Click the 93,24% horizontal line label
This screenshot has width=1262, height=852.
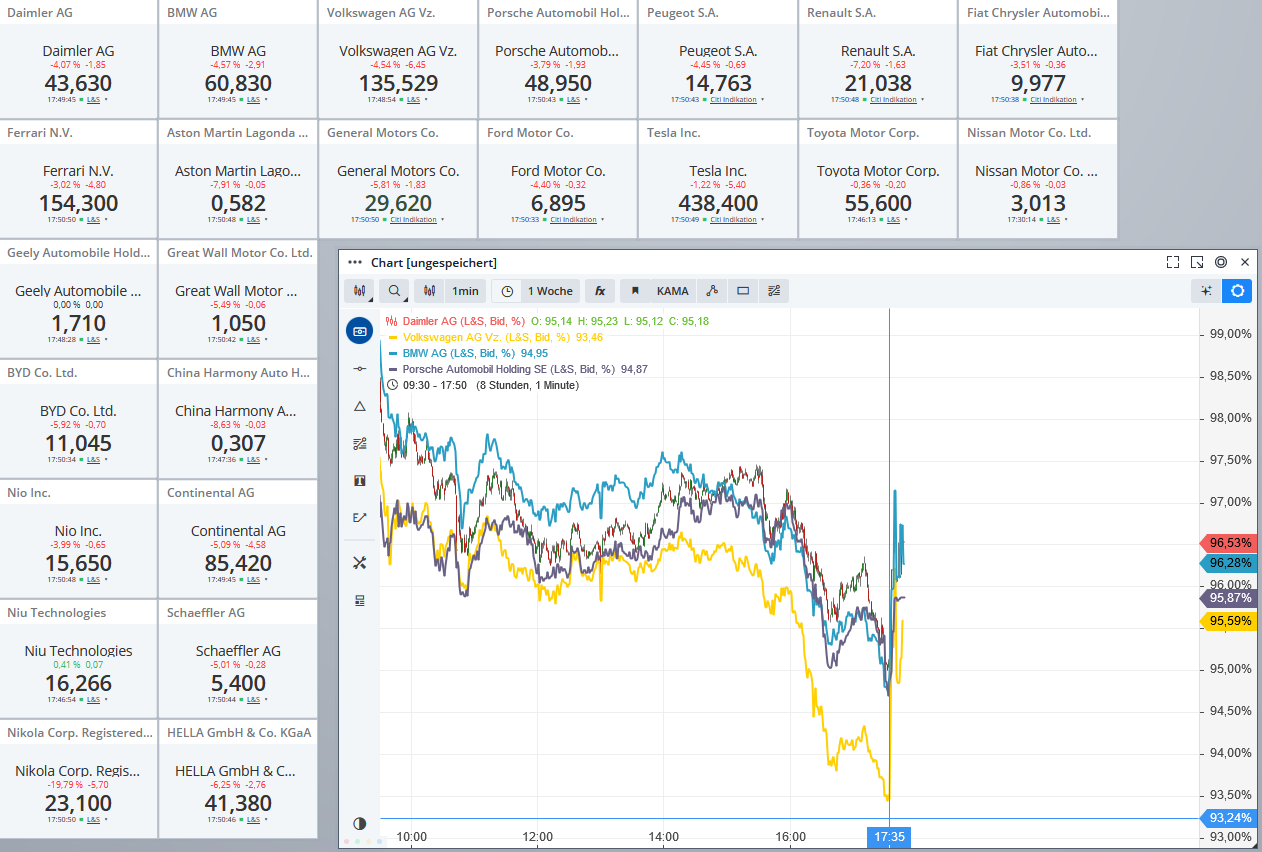(1229, 818)
